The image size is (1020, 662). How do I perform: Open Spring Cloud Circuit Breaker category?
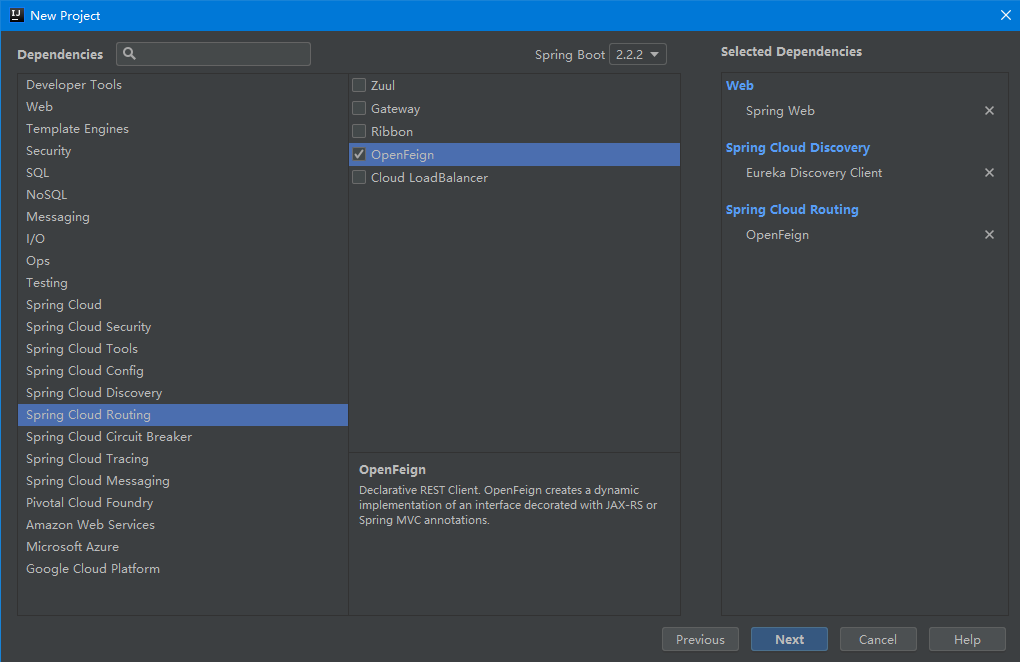click(x=183, y=437)
